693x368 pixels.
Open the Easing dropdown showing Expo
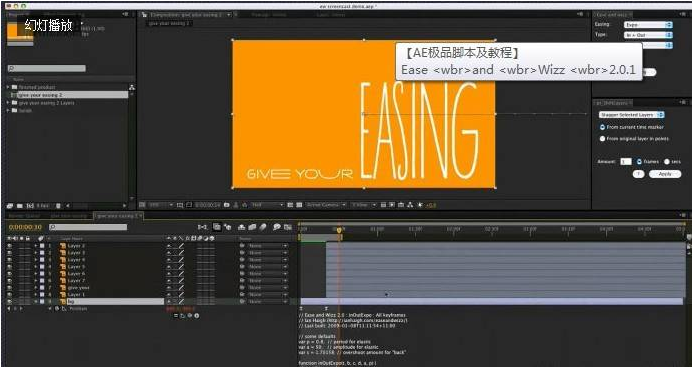[648, 25]
